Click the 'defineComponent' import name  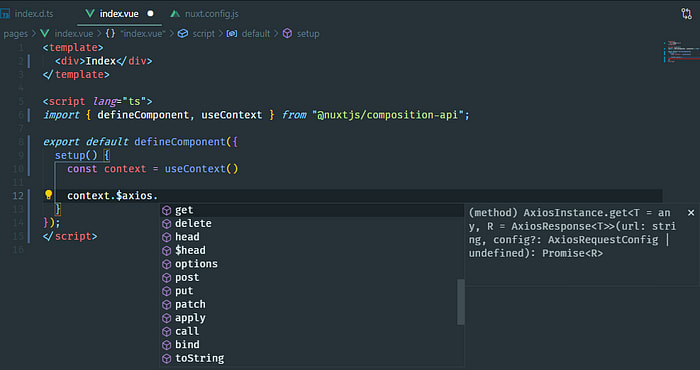click(143, 115)
